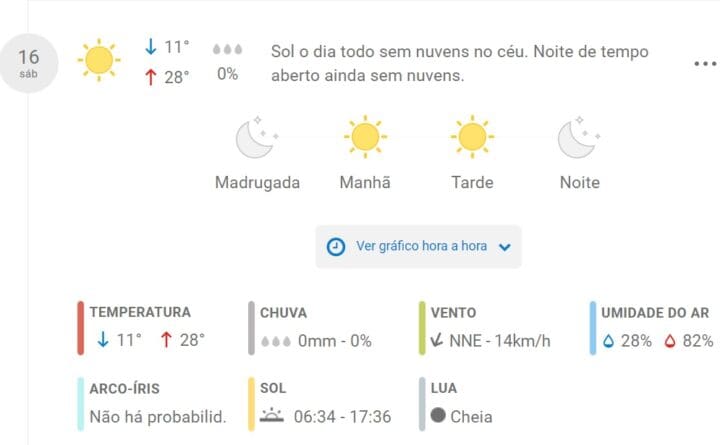Click the Madrugada period label
Screen dimensions: 720x445
(x=257, y=182)
